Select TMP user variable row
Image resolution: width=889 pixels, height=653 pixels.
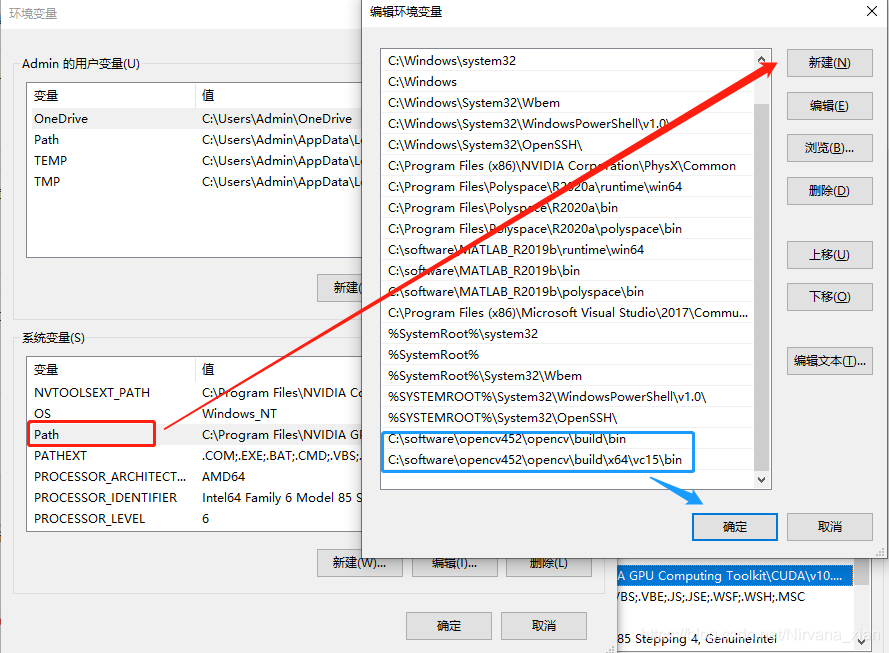(194, 181)
